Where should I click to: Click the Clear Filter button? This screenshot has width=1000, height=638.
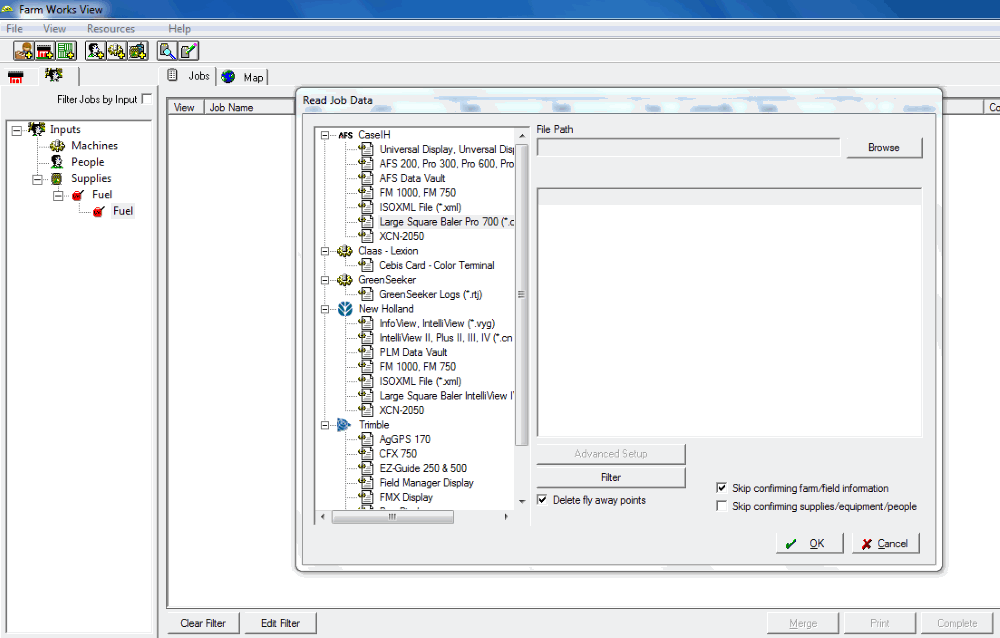point(203,623)
